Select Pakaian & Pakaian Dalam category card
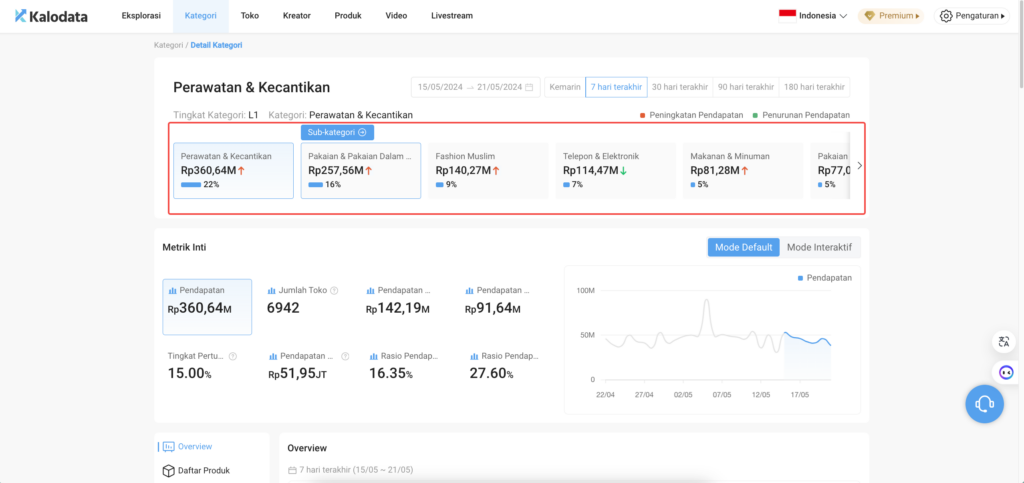Screen dimensions: 1024x483 point(360,170)
